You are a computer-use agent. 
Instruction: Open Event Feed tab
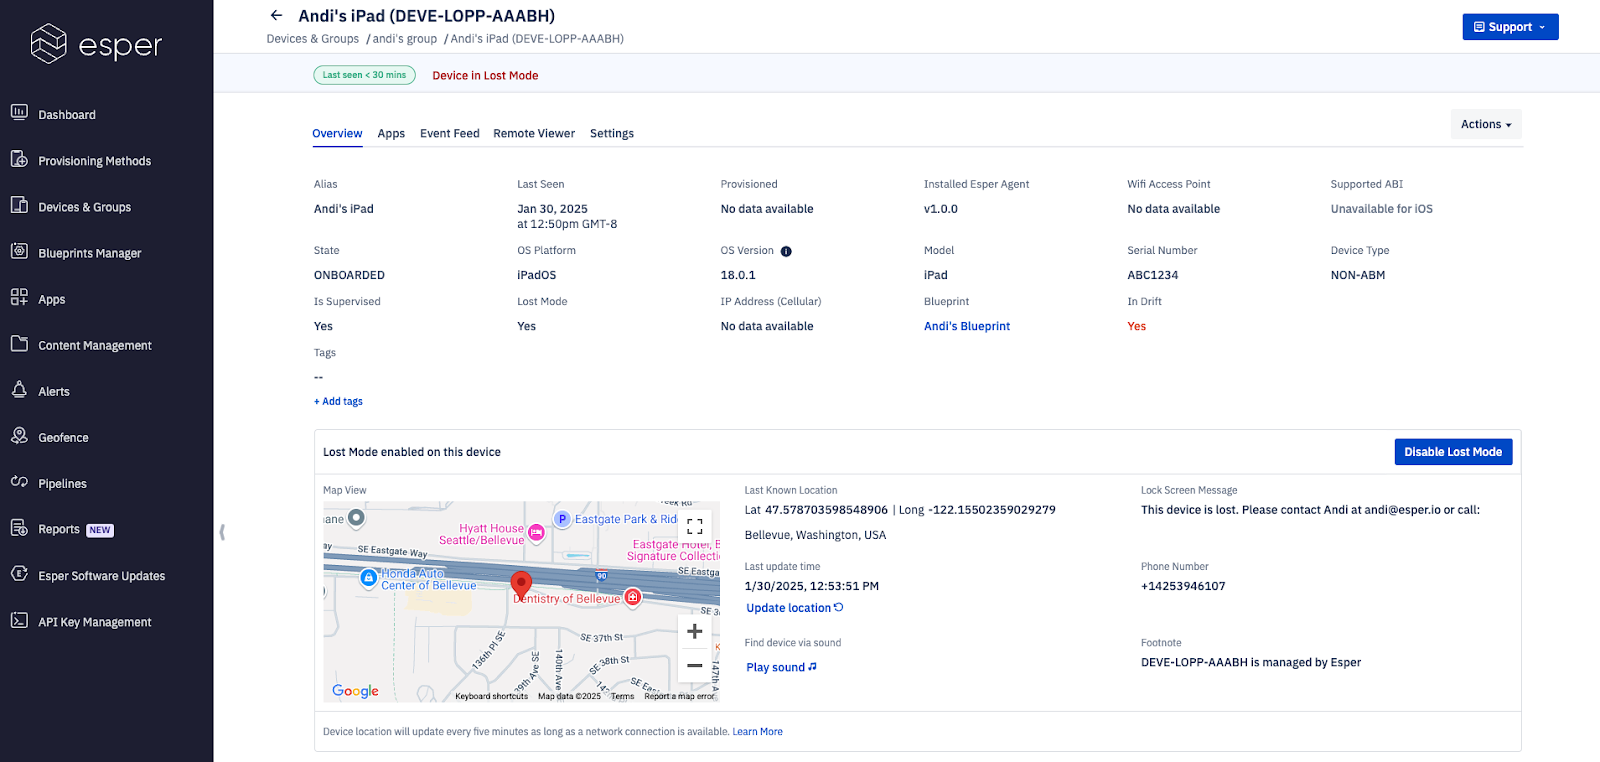pyautogui.click(x=450, y=133)
